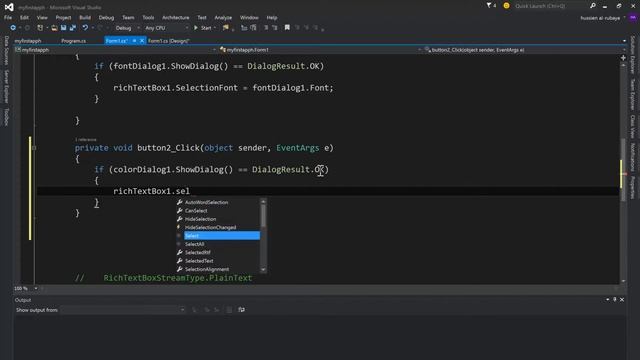Open the Analyze menu
The image size is (640, 360).
coord(223,18)
